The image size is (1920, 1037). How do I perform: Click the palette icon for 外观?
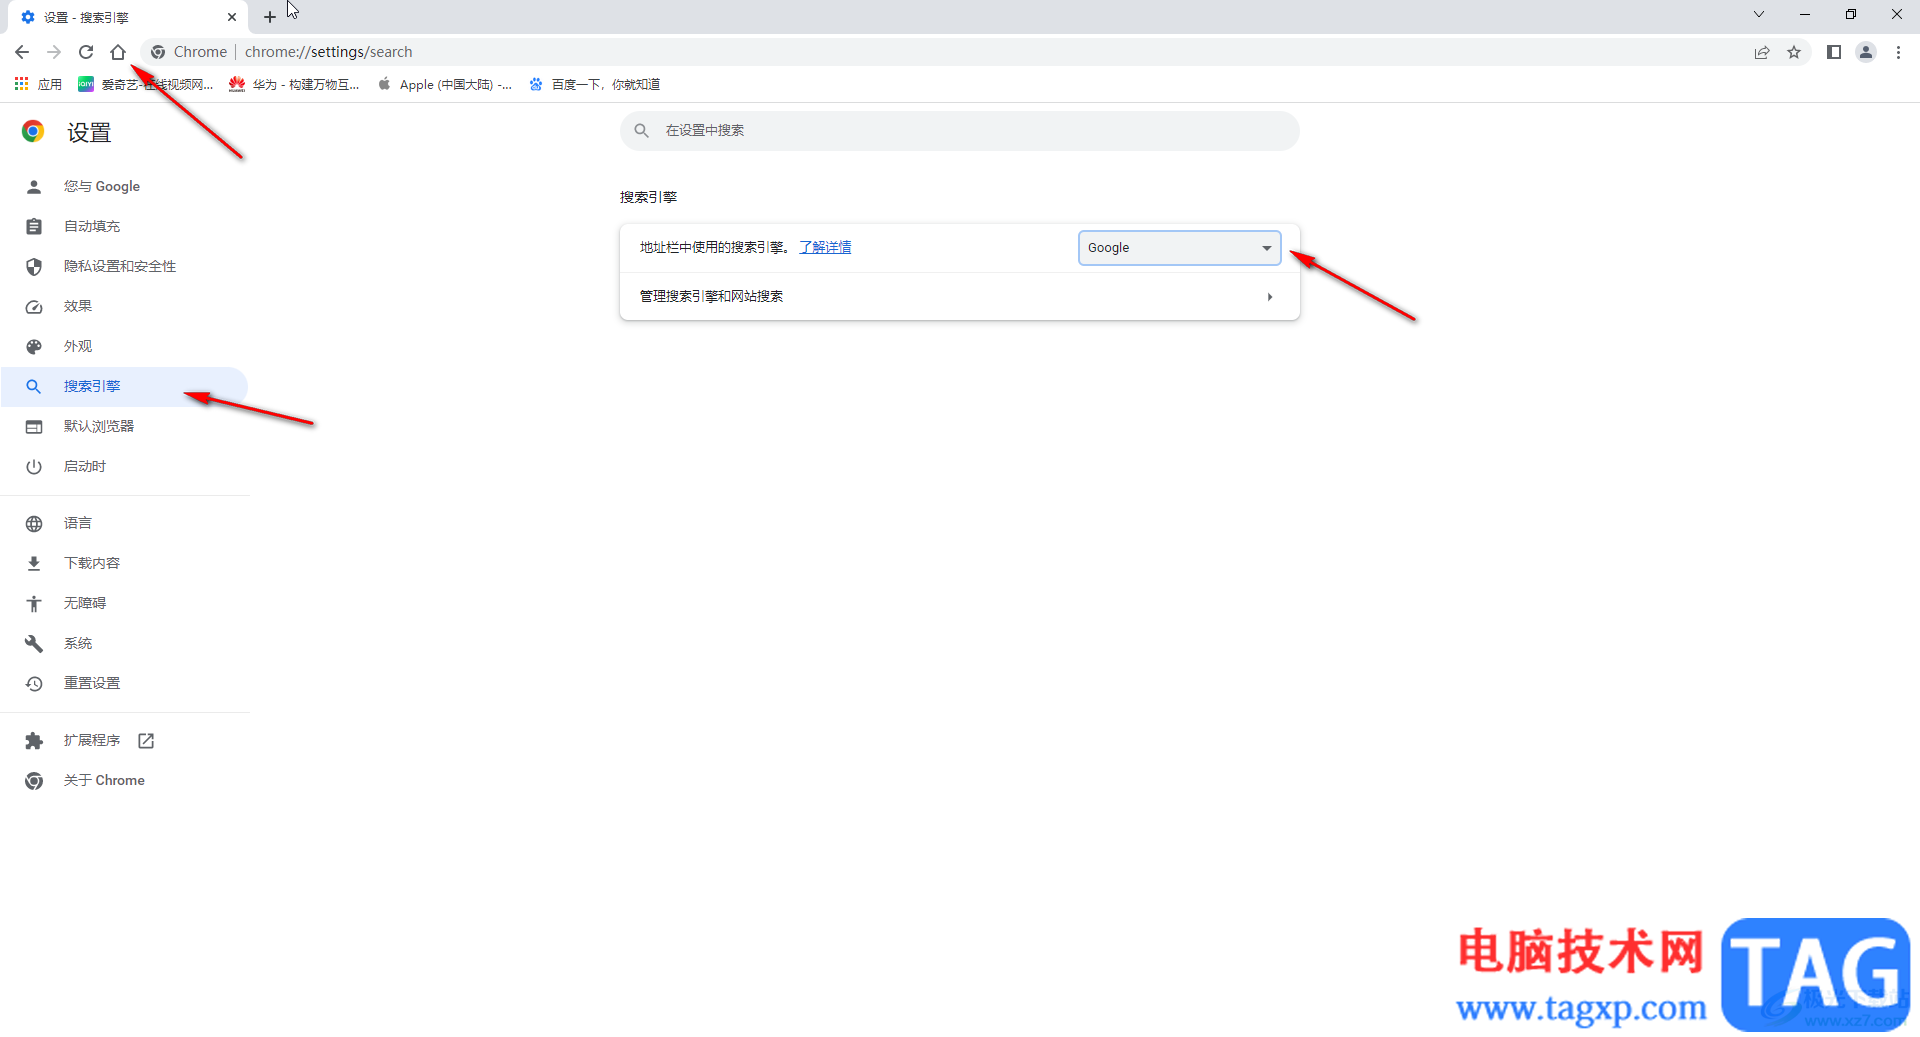click(x=34, y=346)
